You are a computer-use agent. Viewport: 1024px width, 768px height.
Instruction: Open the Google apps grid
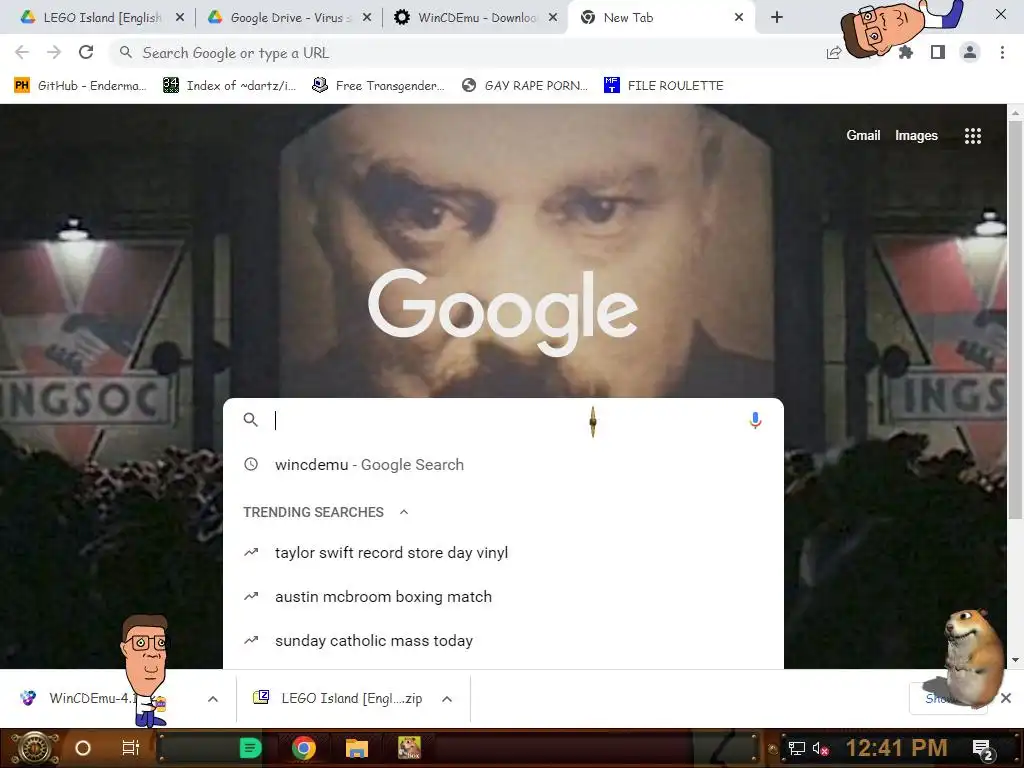tap(972, 136)
